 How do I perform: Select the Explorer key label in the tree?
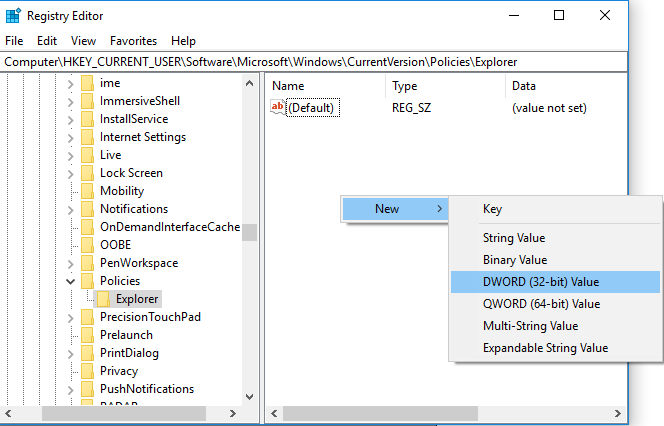click(137, 299)
